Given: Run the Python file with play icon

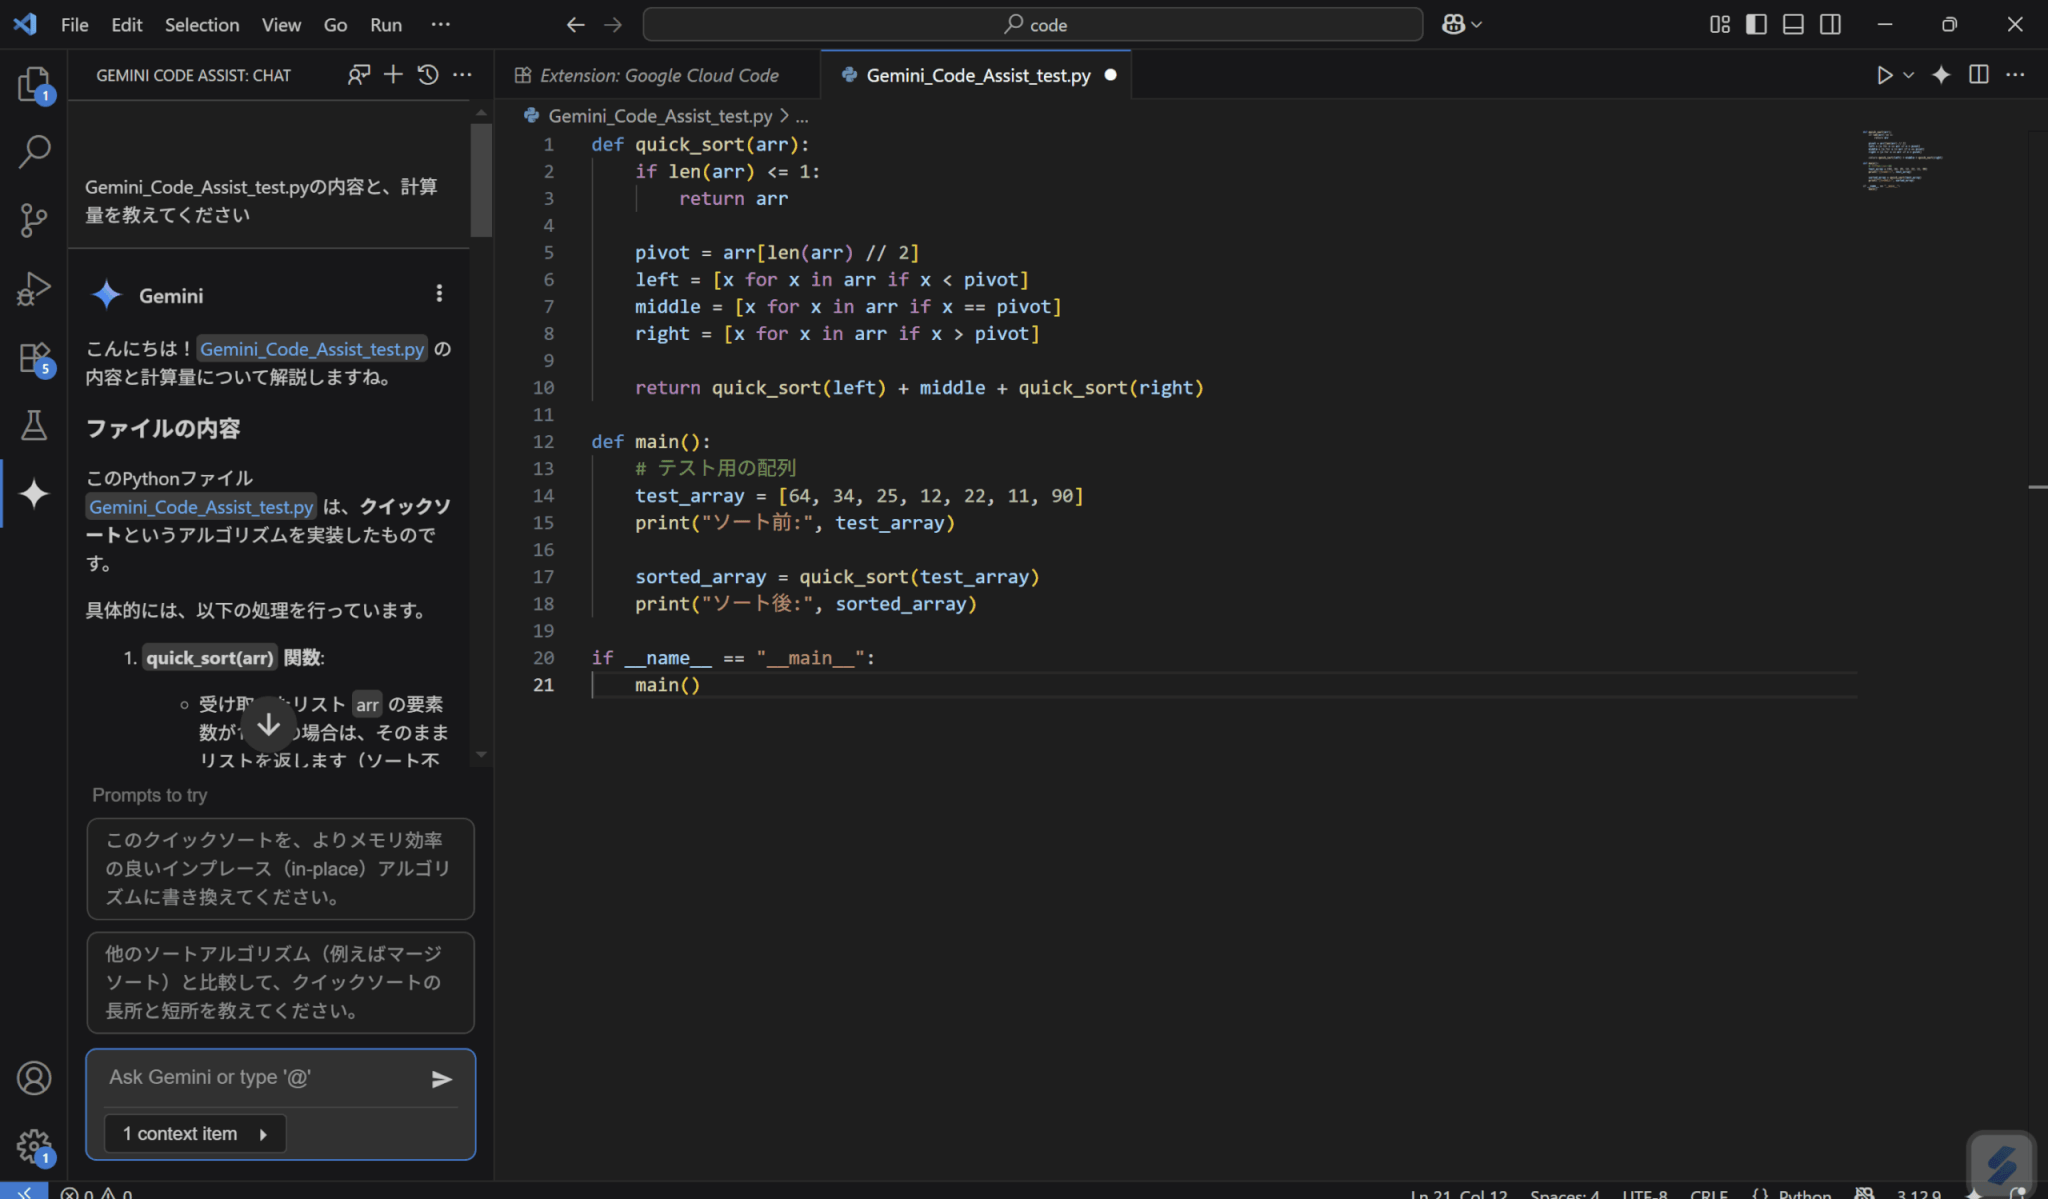Looking at the screenshot, I should (1884, 75).
